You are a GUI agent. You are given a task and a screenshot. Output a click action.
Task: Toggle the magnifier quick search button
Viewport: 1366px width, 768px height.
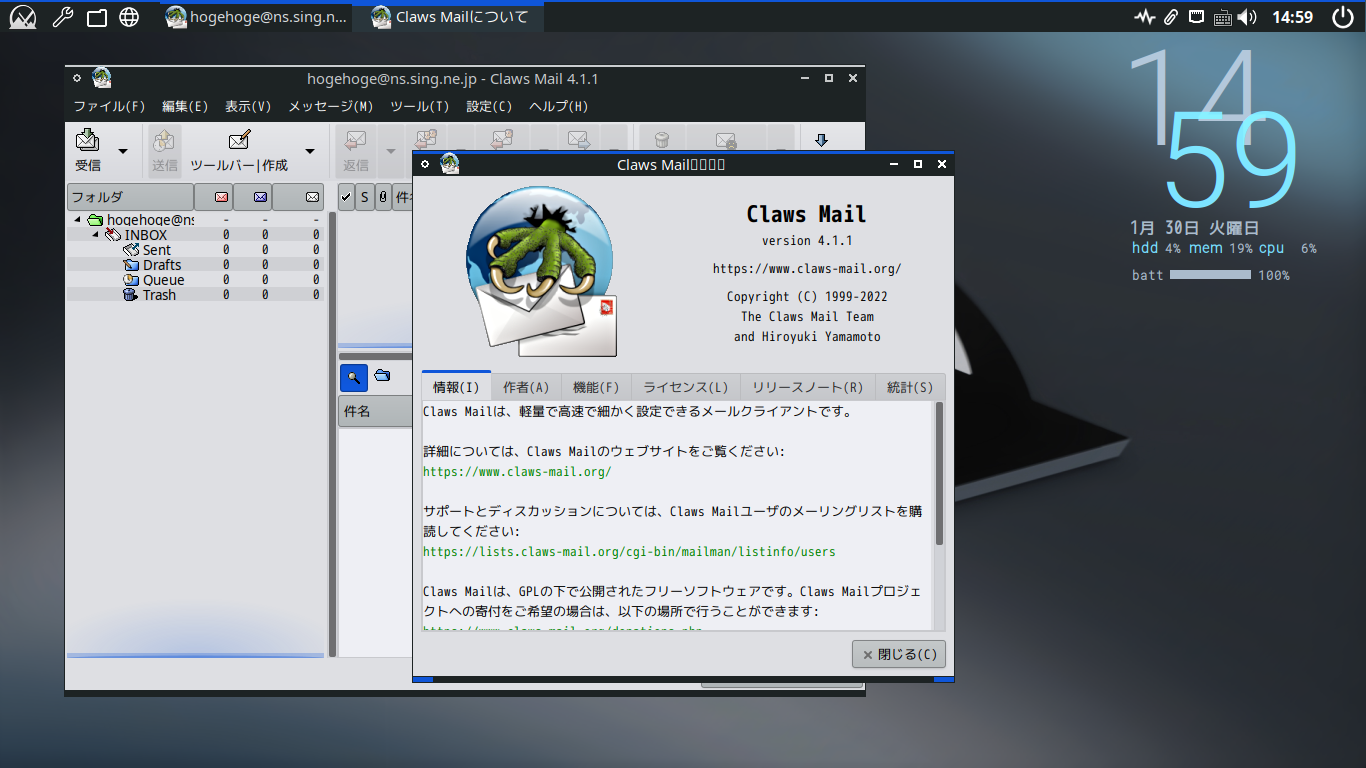click(x=354, y=377)
